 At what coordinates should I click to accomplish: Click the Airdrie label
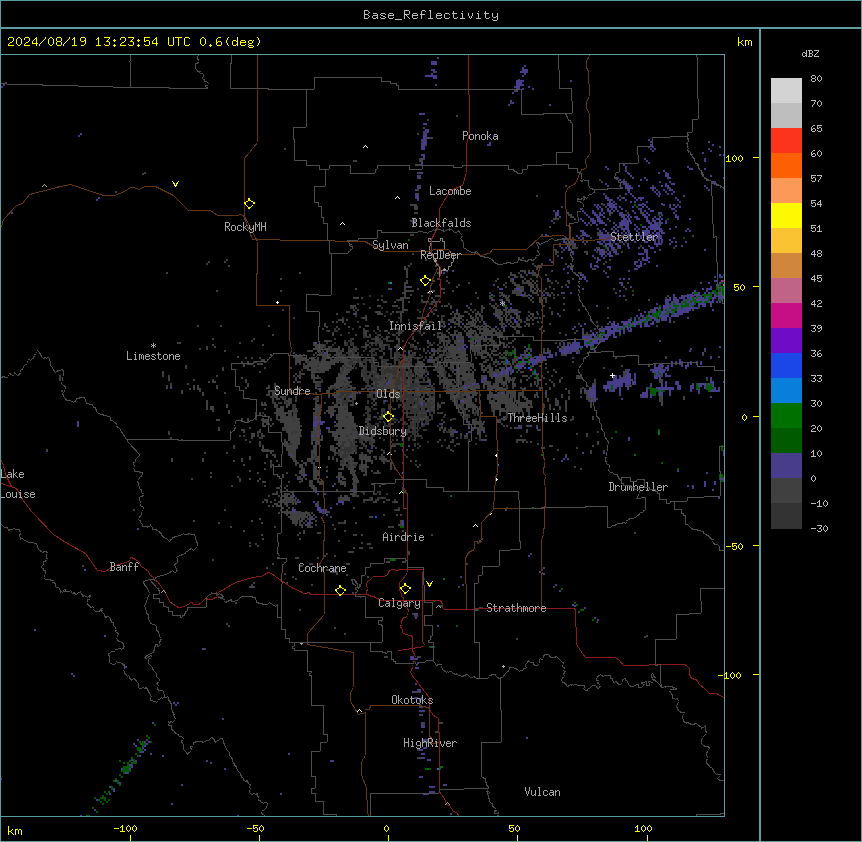(x=404, y=537)
